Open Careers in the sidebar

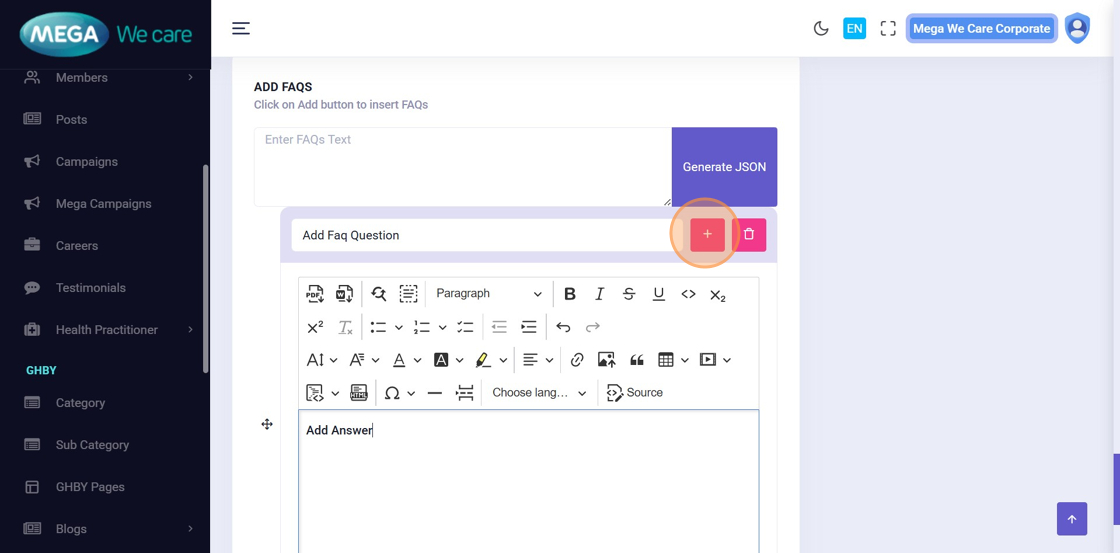point(77,246)
